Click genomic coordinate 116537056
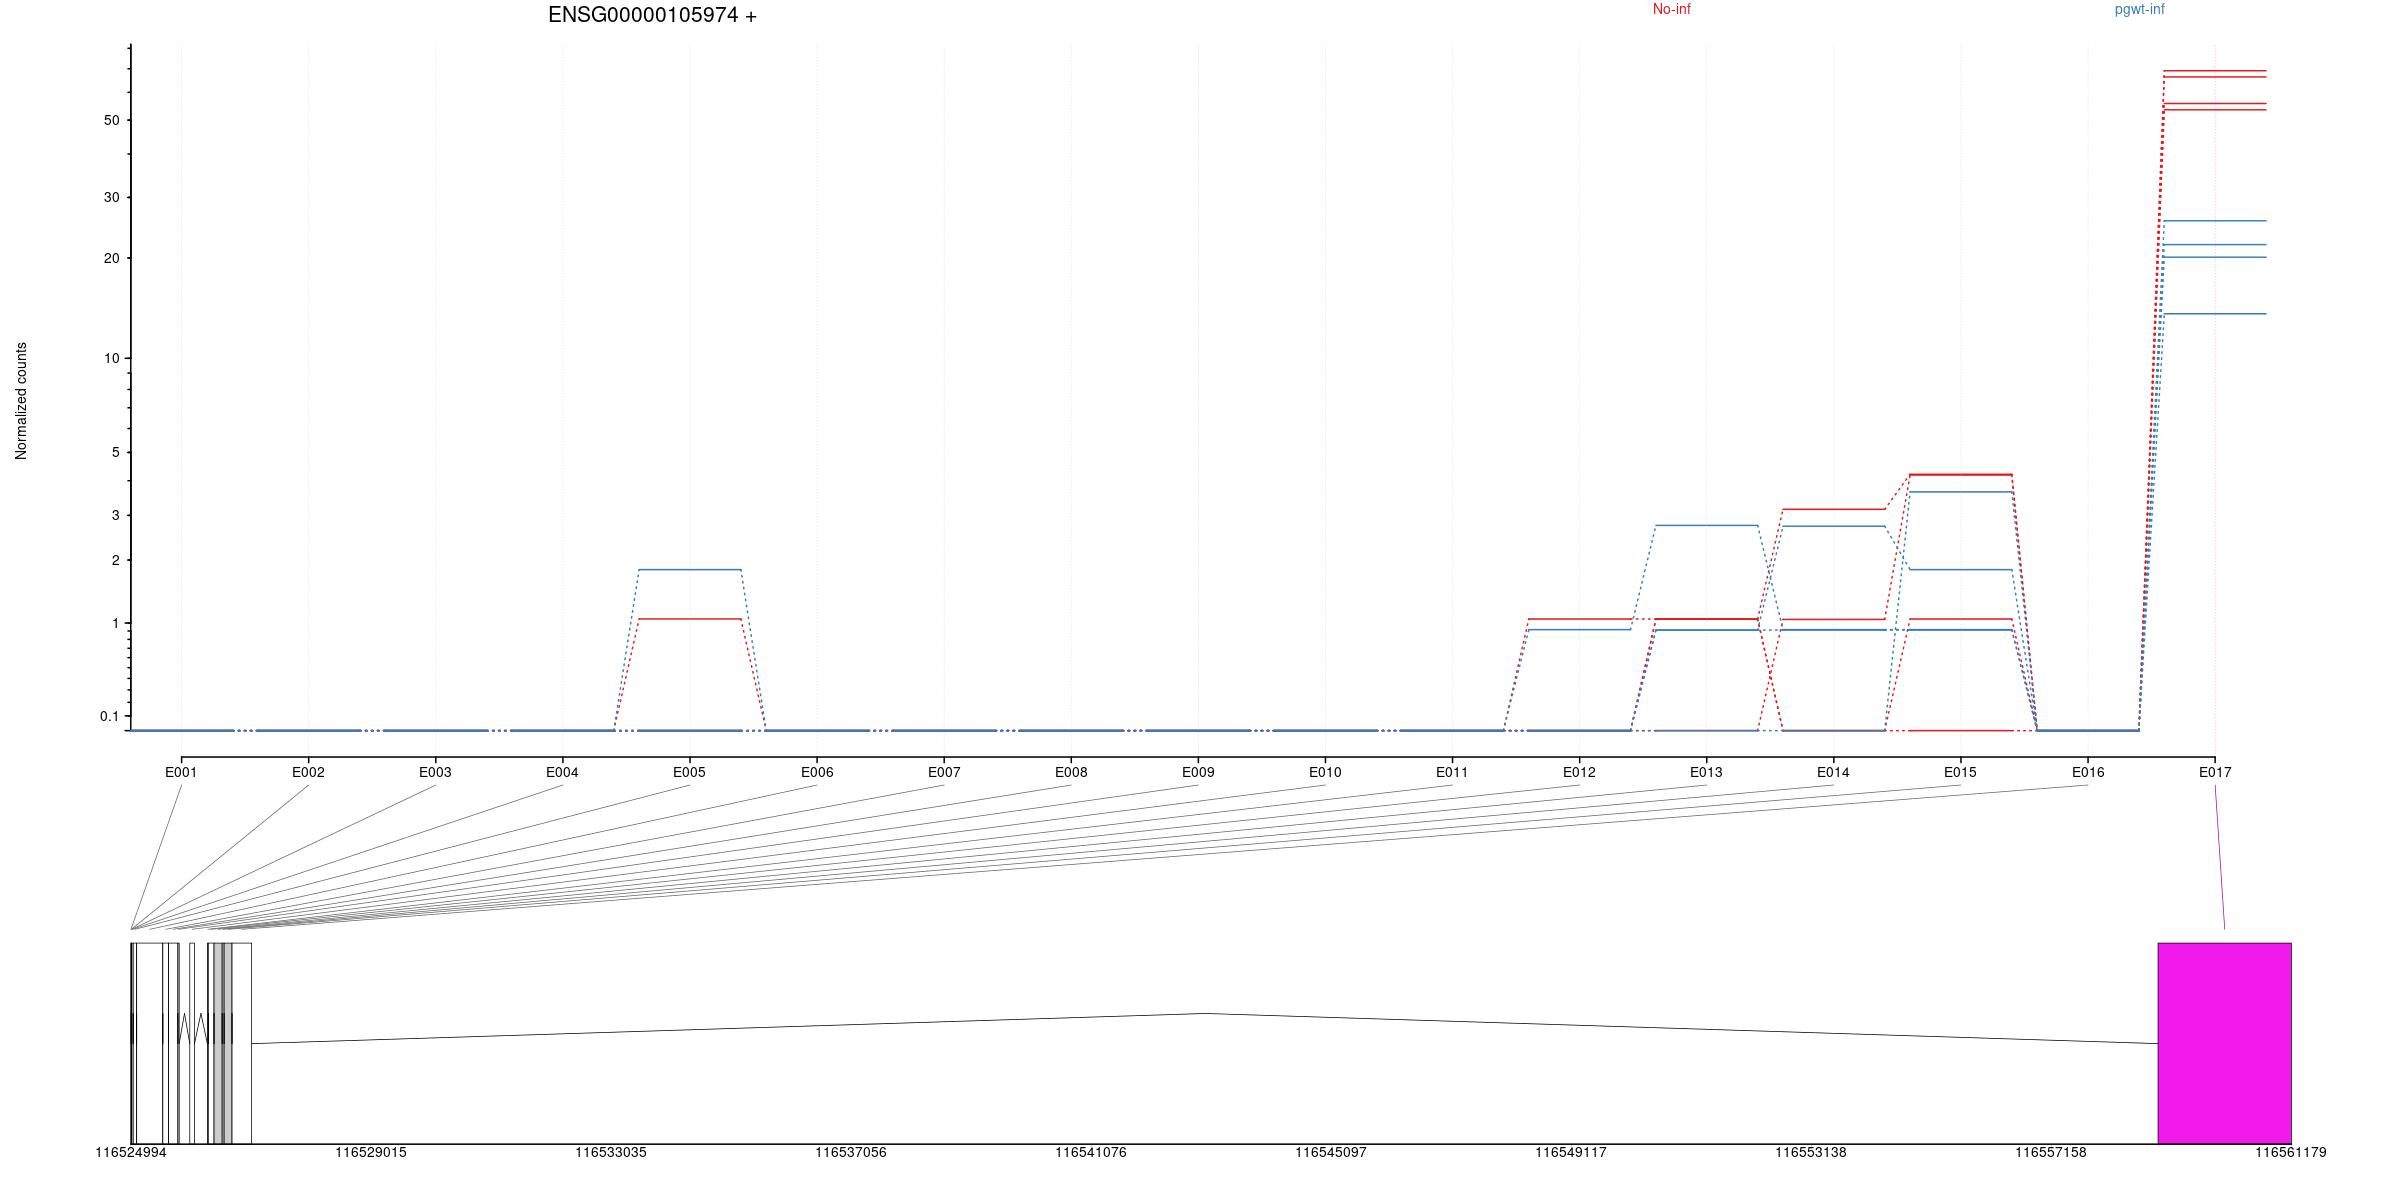 [851, 1153]
